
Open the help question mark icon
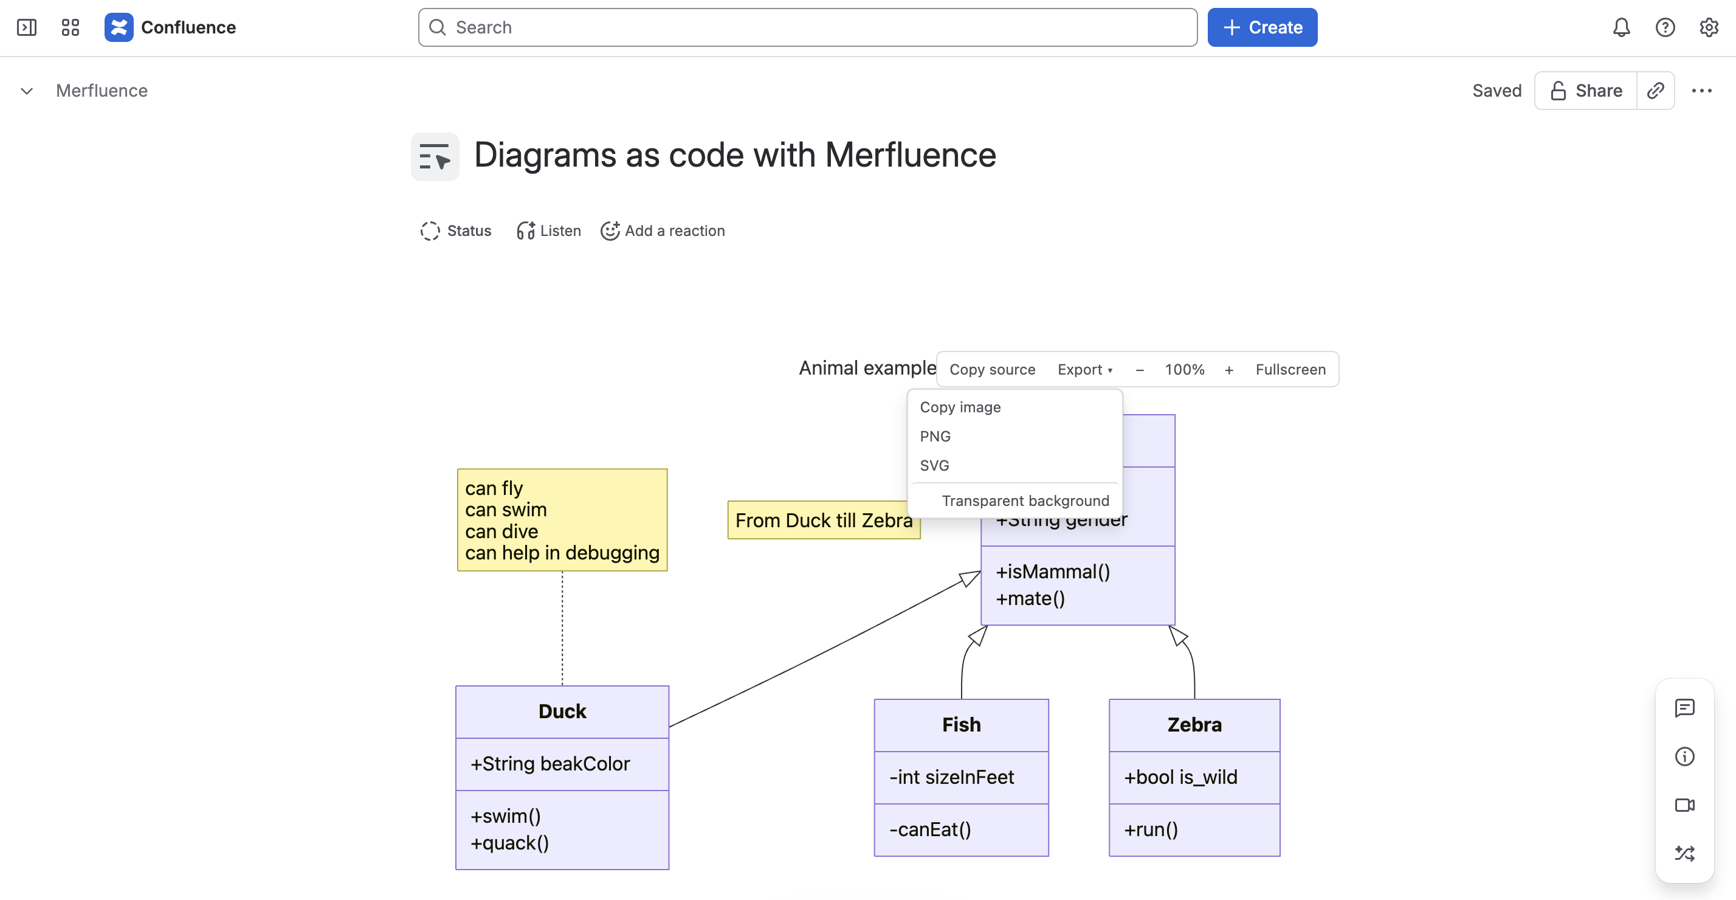tap(1665, 27)
